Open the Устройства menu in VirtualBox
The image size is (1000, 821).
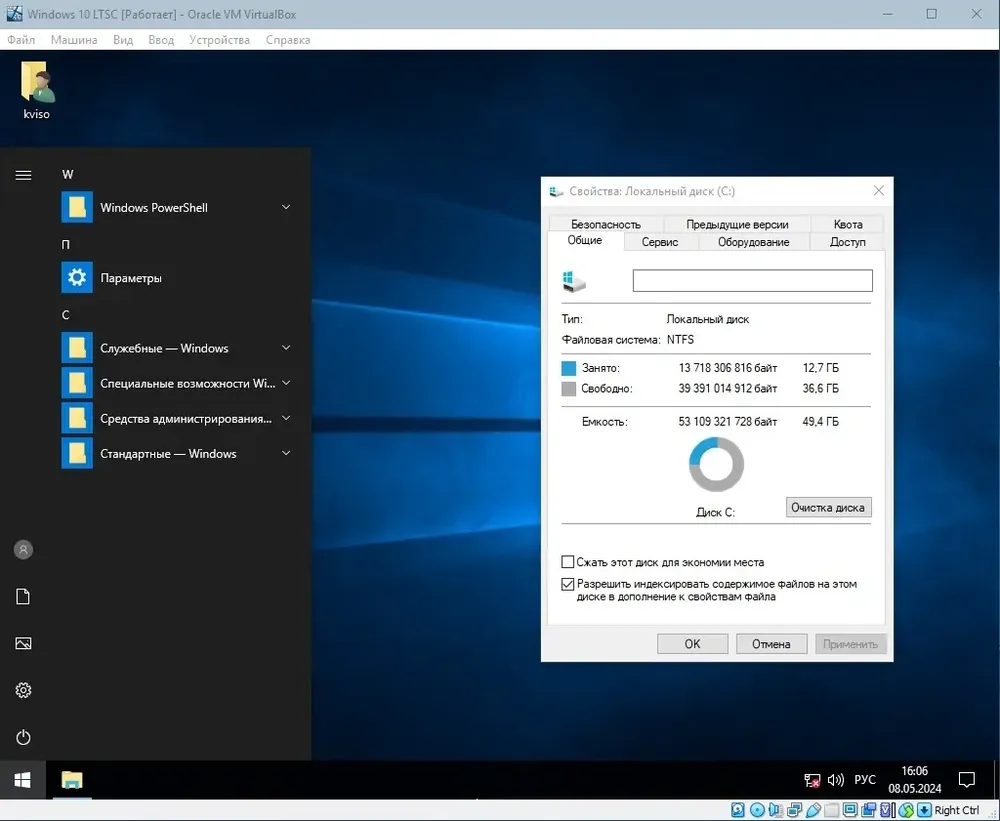219,40
